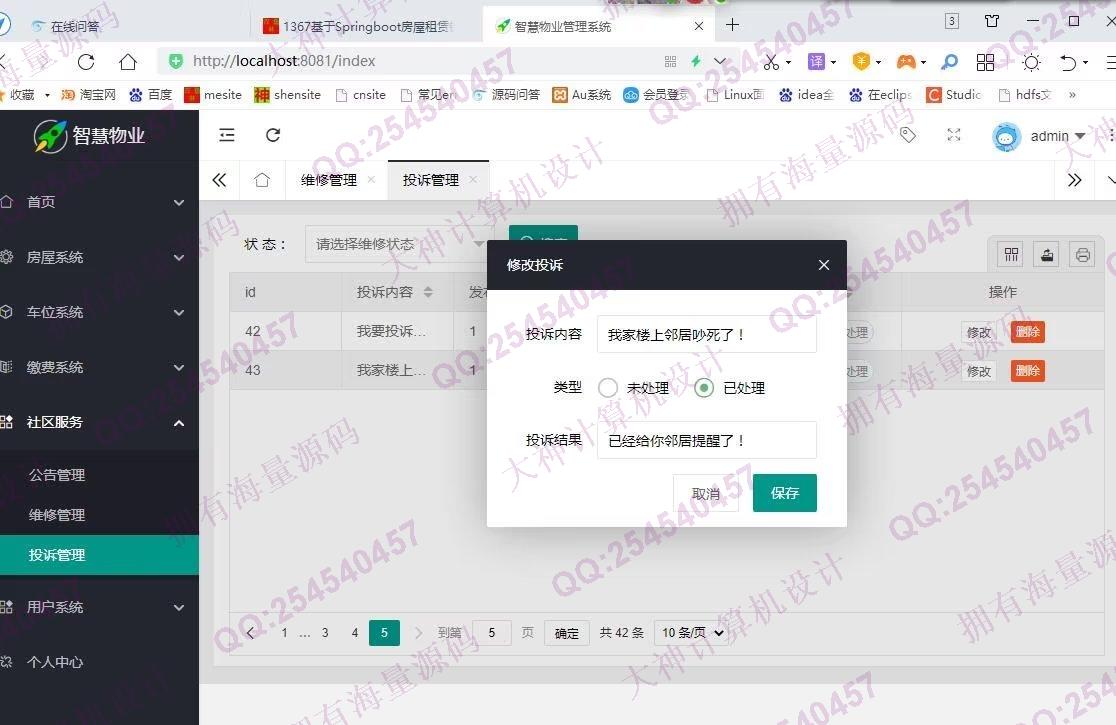Image resolution: width=1116 pixels, height=725 pixels.
Task: Click the browser magnifier search icon
Action: pyautogui.click(x=949, y=63)
